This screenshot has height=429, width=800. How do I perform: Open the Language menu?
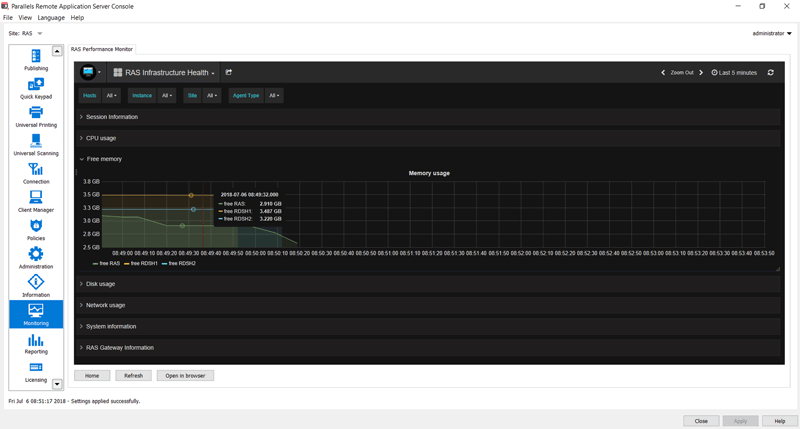(x=51, y=17)
